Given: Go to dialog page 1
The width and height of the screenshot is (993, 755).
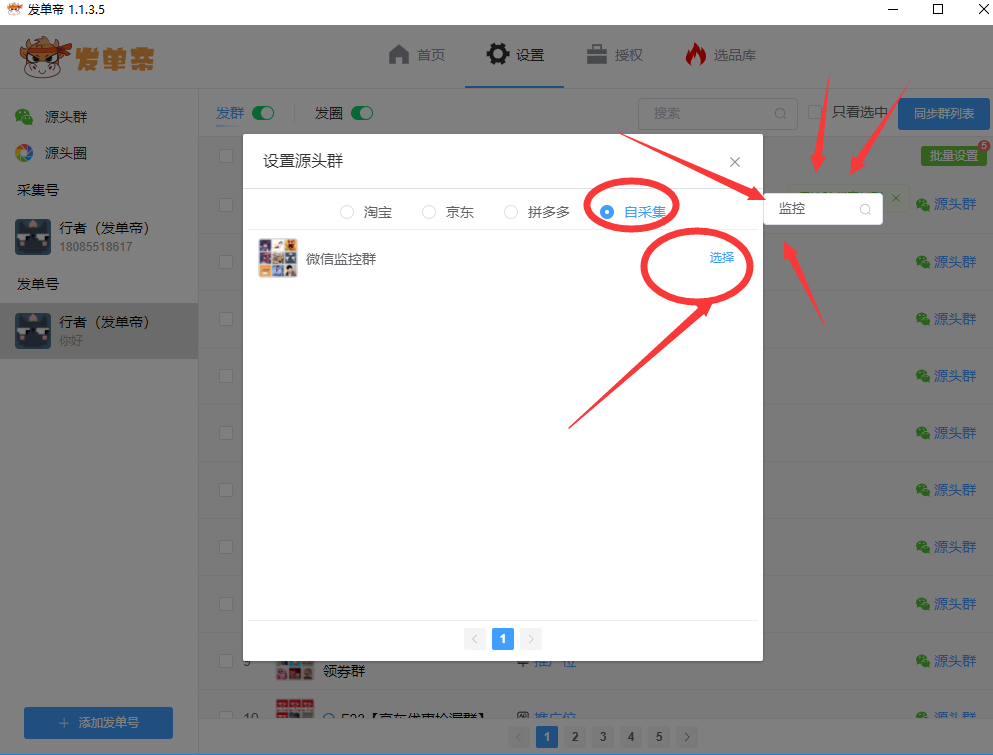Looking at the screenshot, I should click(x=503, y=638).
